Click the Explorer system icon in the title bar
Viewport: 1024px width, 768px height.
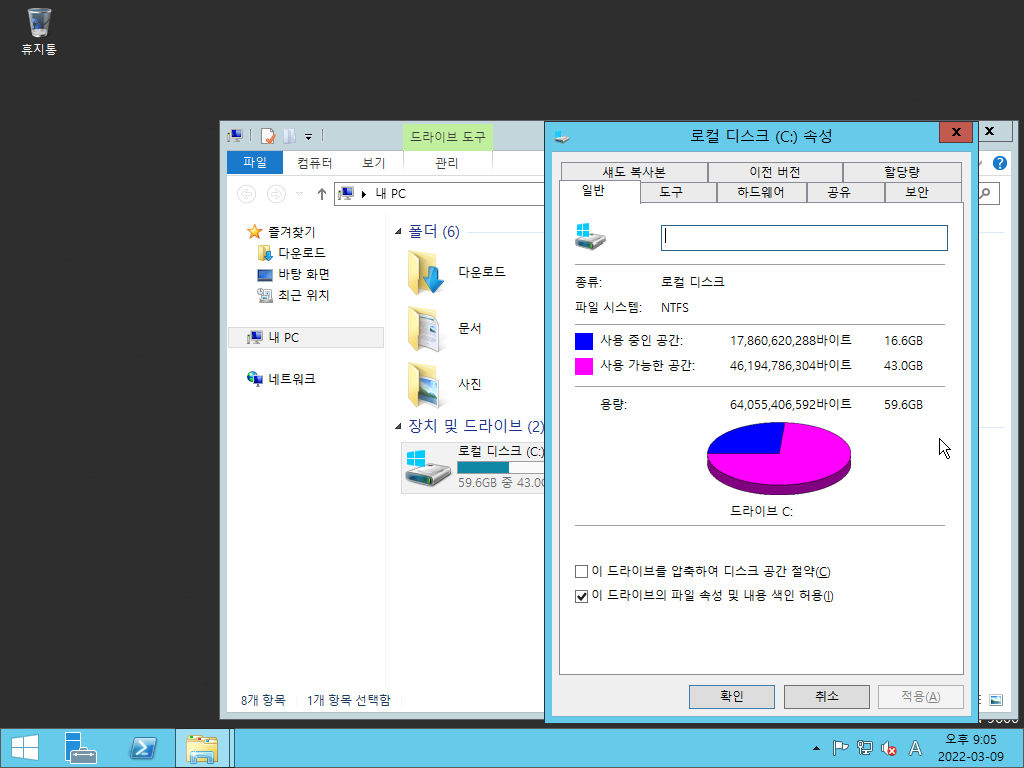[x=235, y=136]
